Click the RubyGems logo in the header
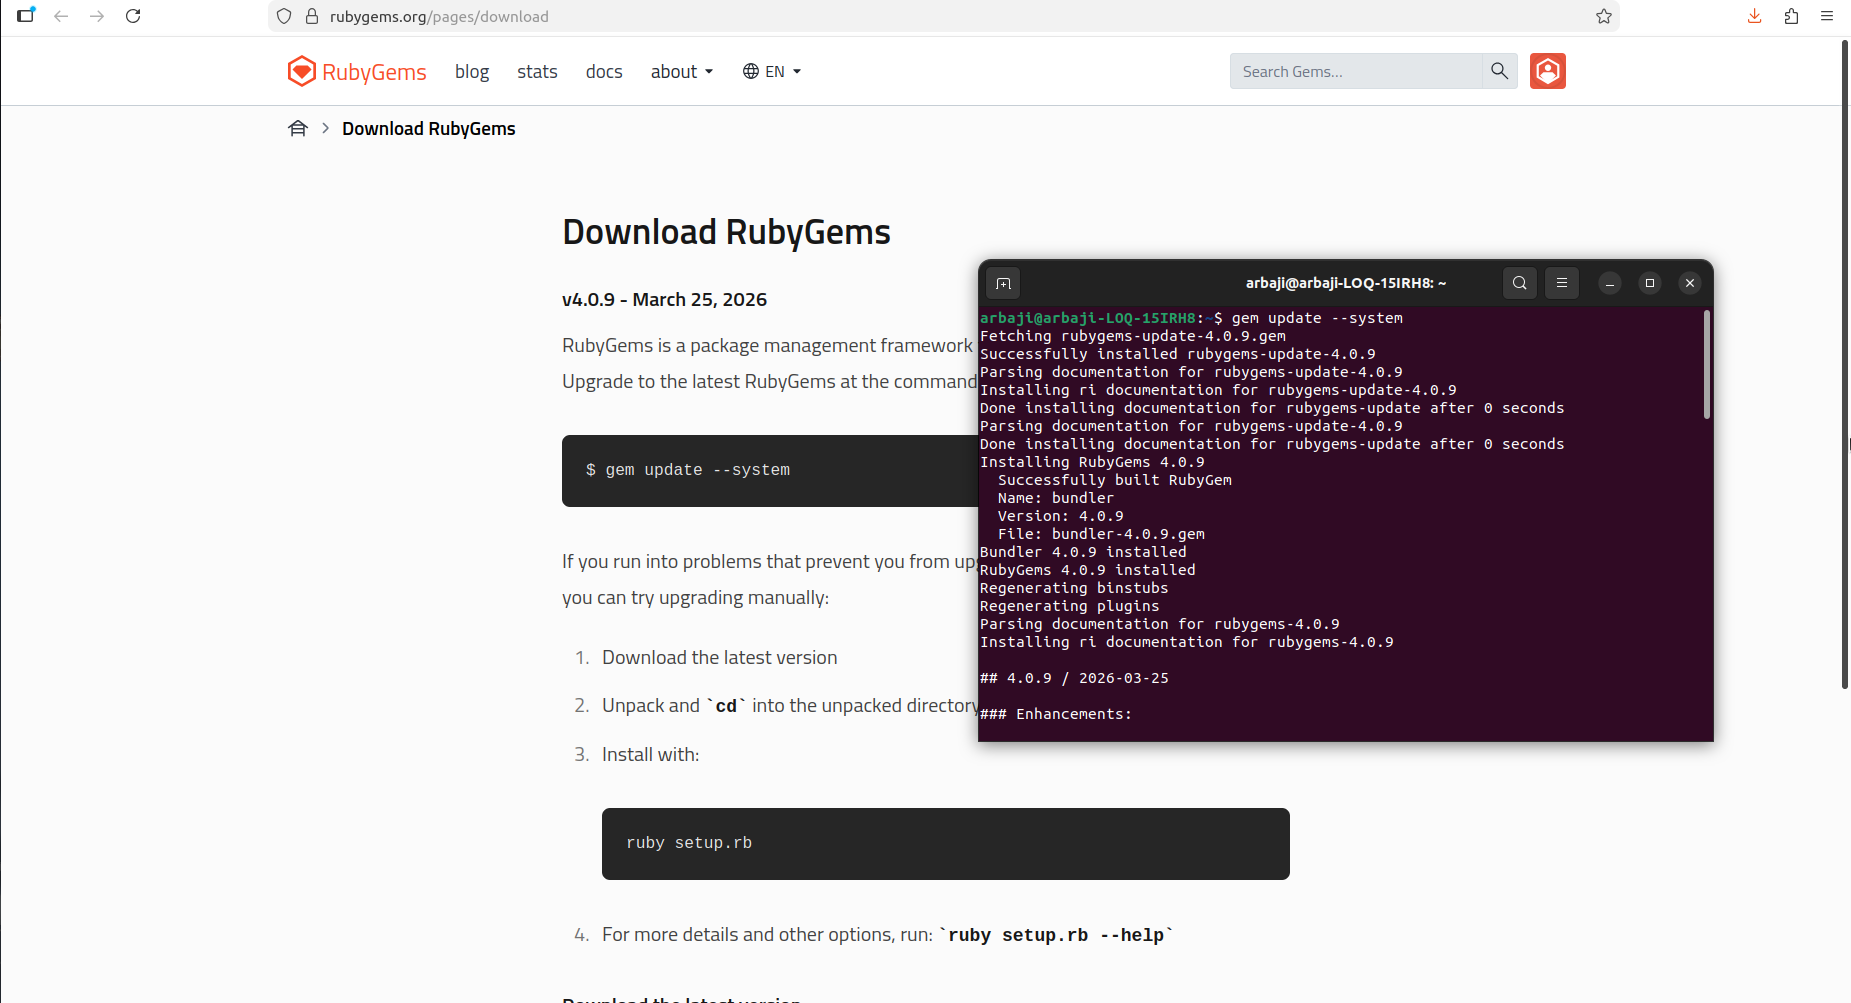This screenshot has width=1851, height=1003. (x=357, y=71)
